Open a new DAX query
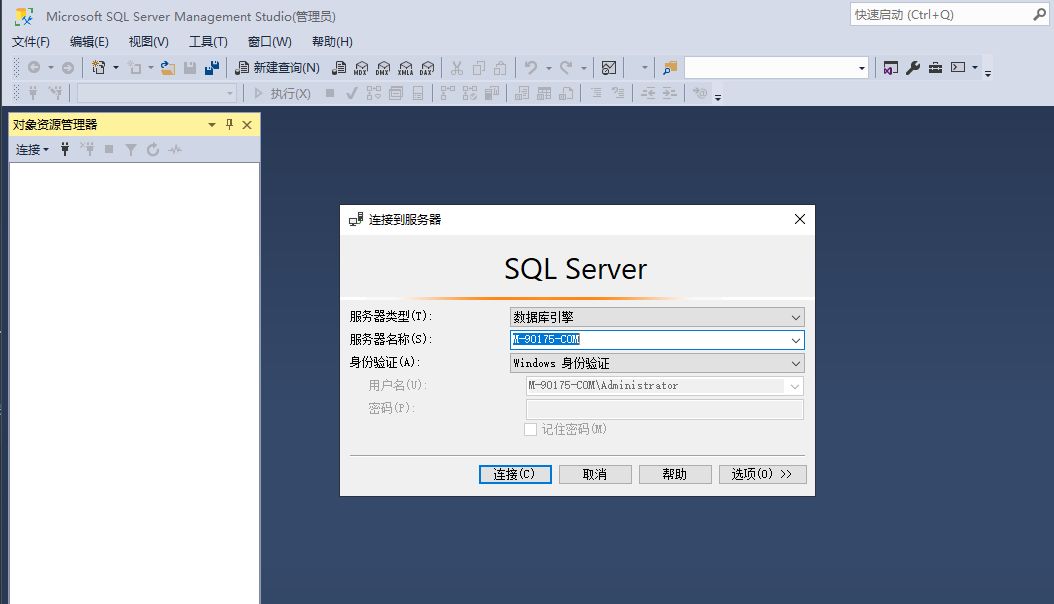Image resolution: width=1054 pixels, height=604 pixels. click(x=427, y=67)
